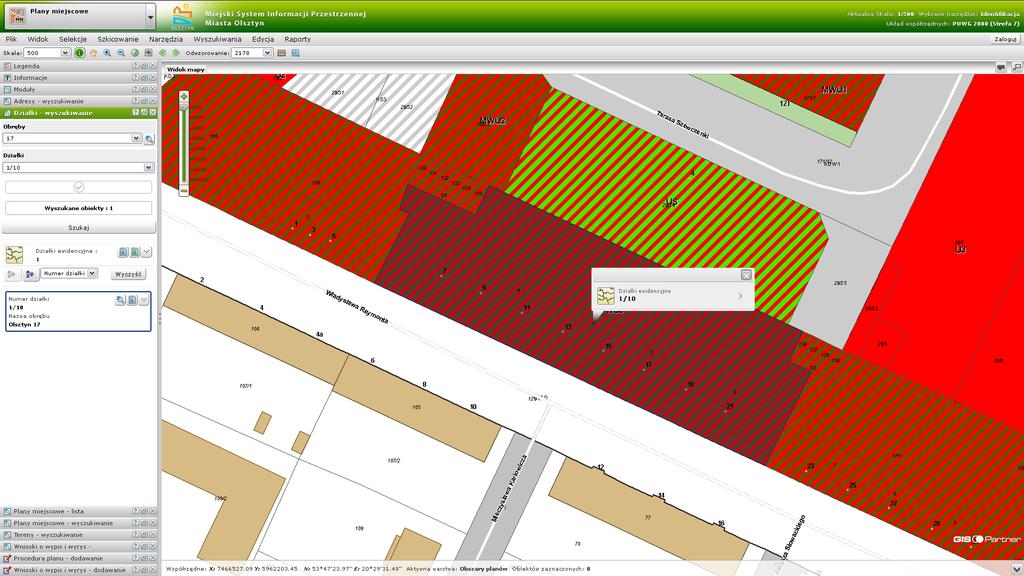Close the Działki ewidencyjne map popup
Screen dimensions: 1024x576
tap(746, 275)
